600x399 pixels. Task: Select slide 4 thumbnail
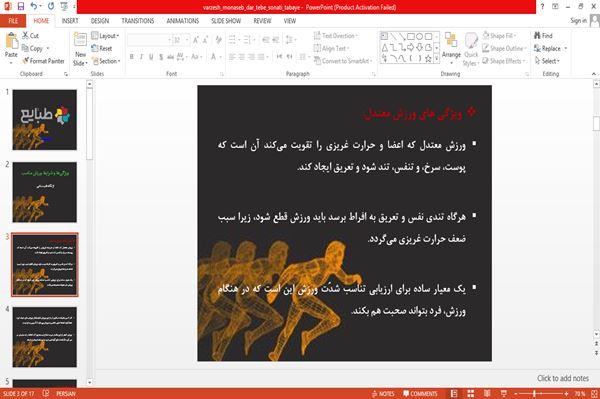45,337
